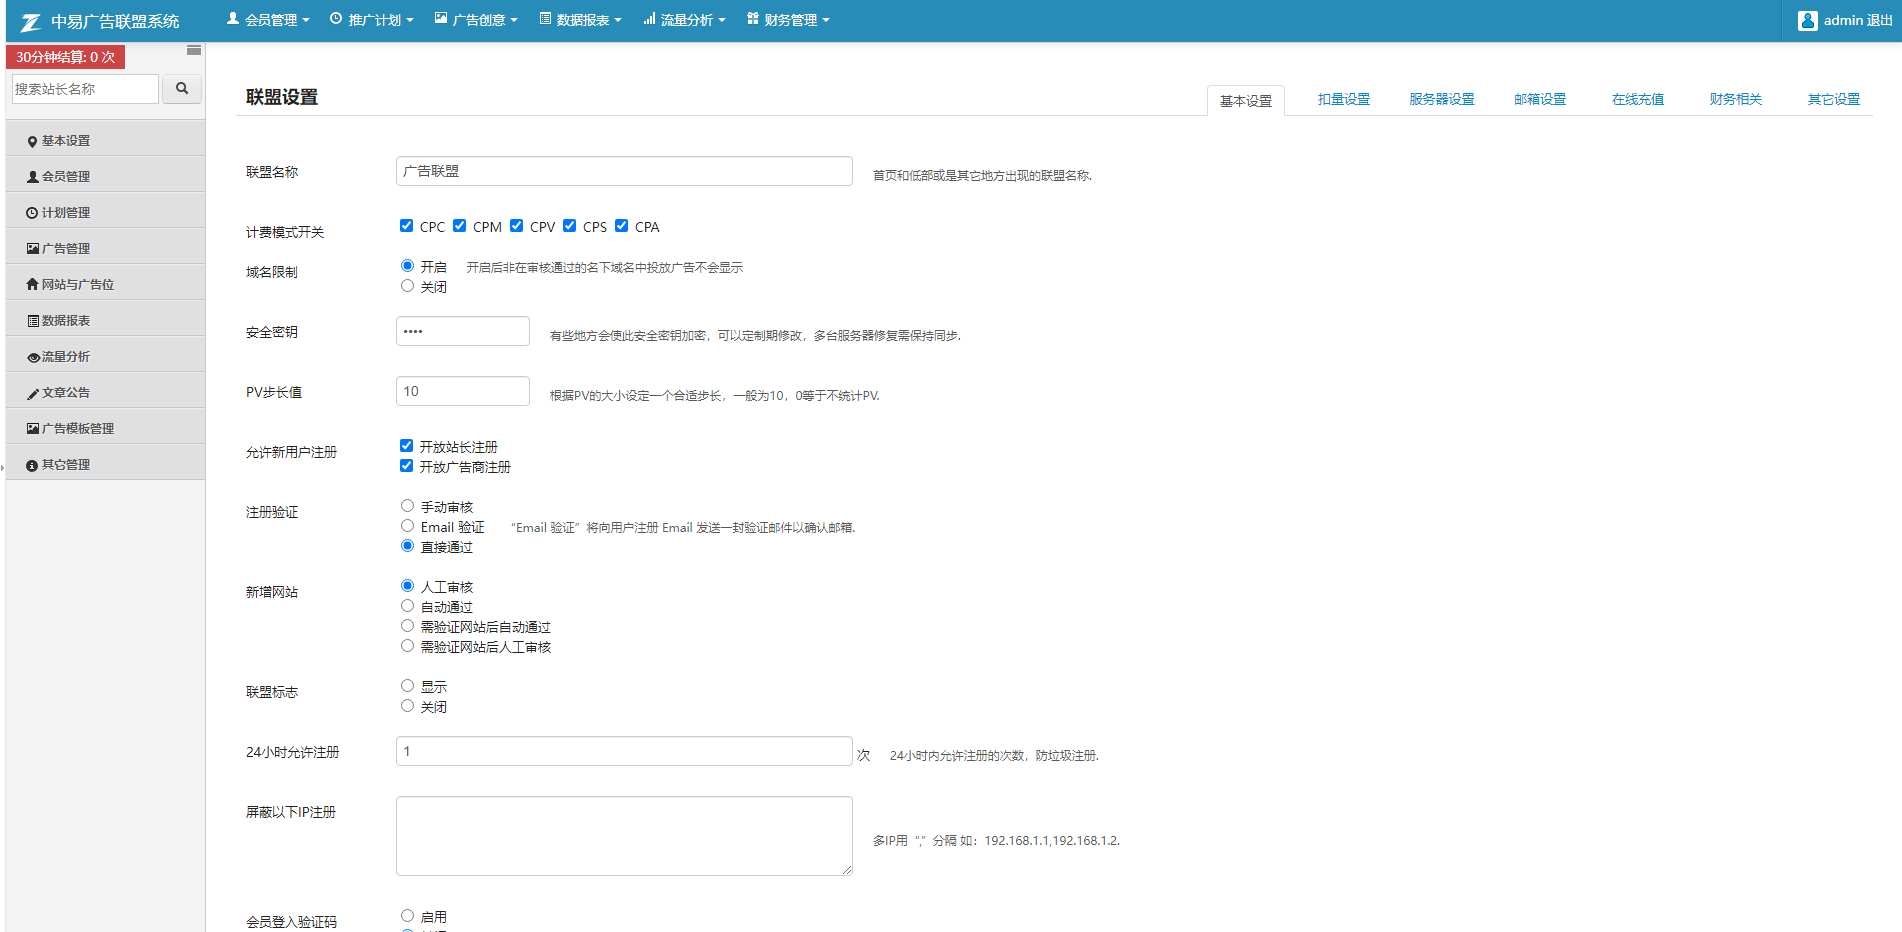The width and height of the screenshot is (1902, 932).
Task: Click the admin user avatar icon
Action: point(1807,20)
